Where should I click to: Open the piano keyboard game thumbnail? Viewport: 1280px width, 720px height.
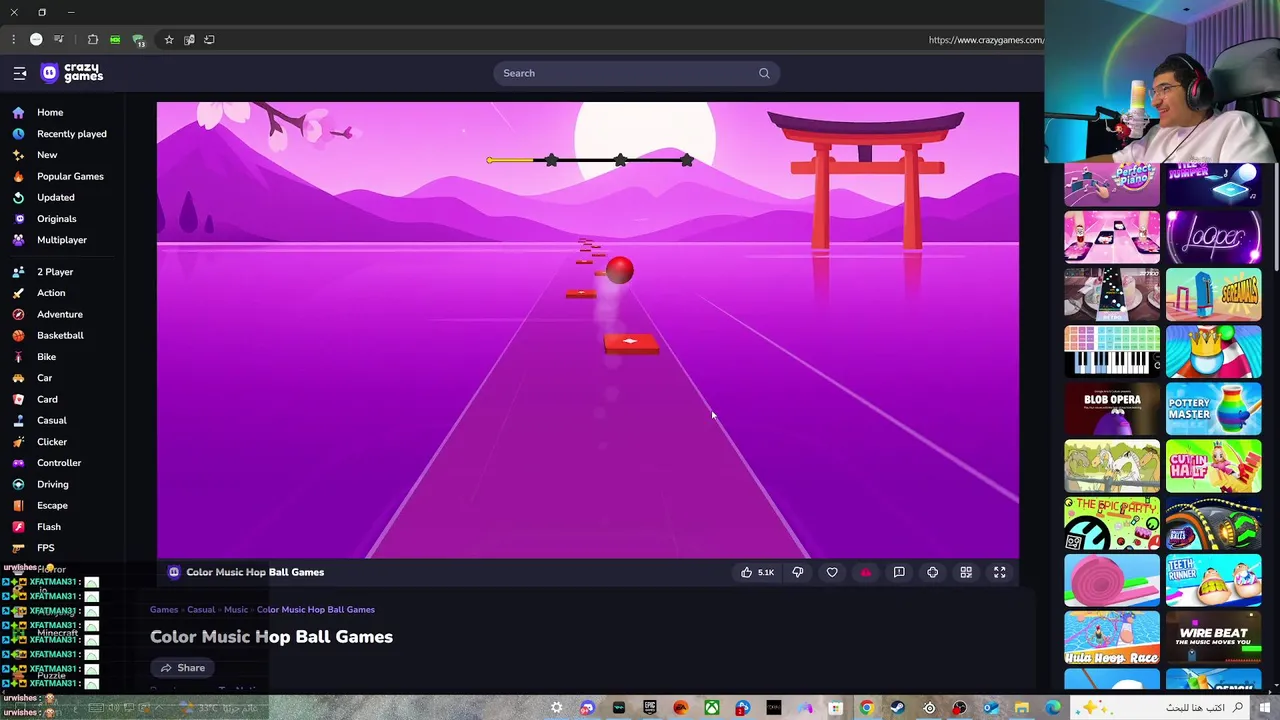click(1112, 352)
